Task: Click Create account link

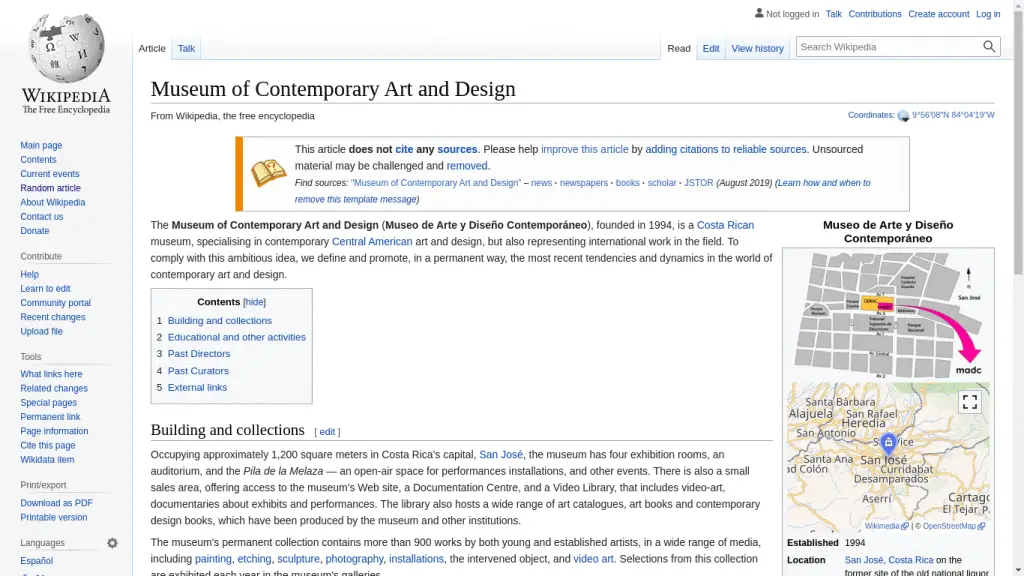Action: pyautogui.click(x=938, y=14)
